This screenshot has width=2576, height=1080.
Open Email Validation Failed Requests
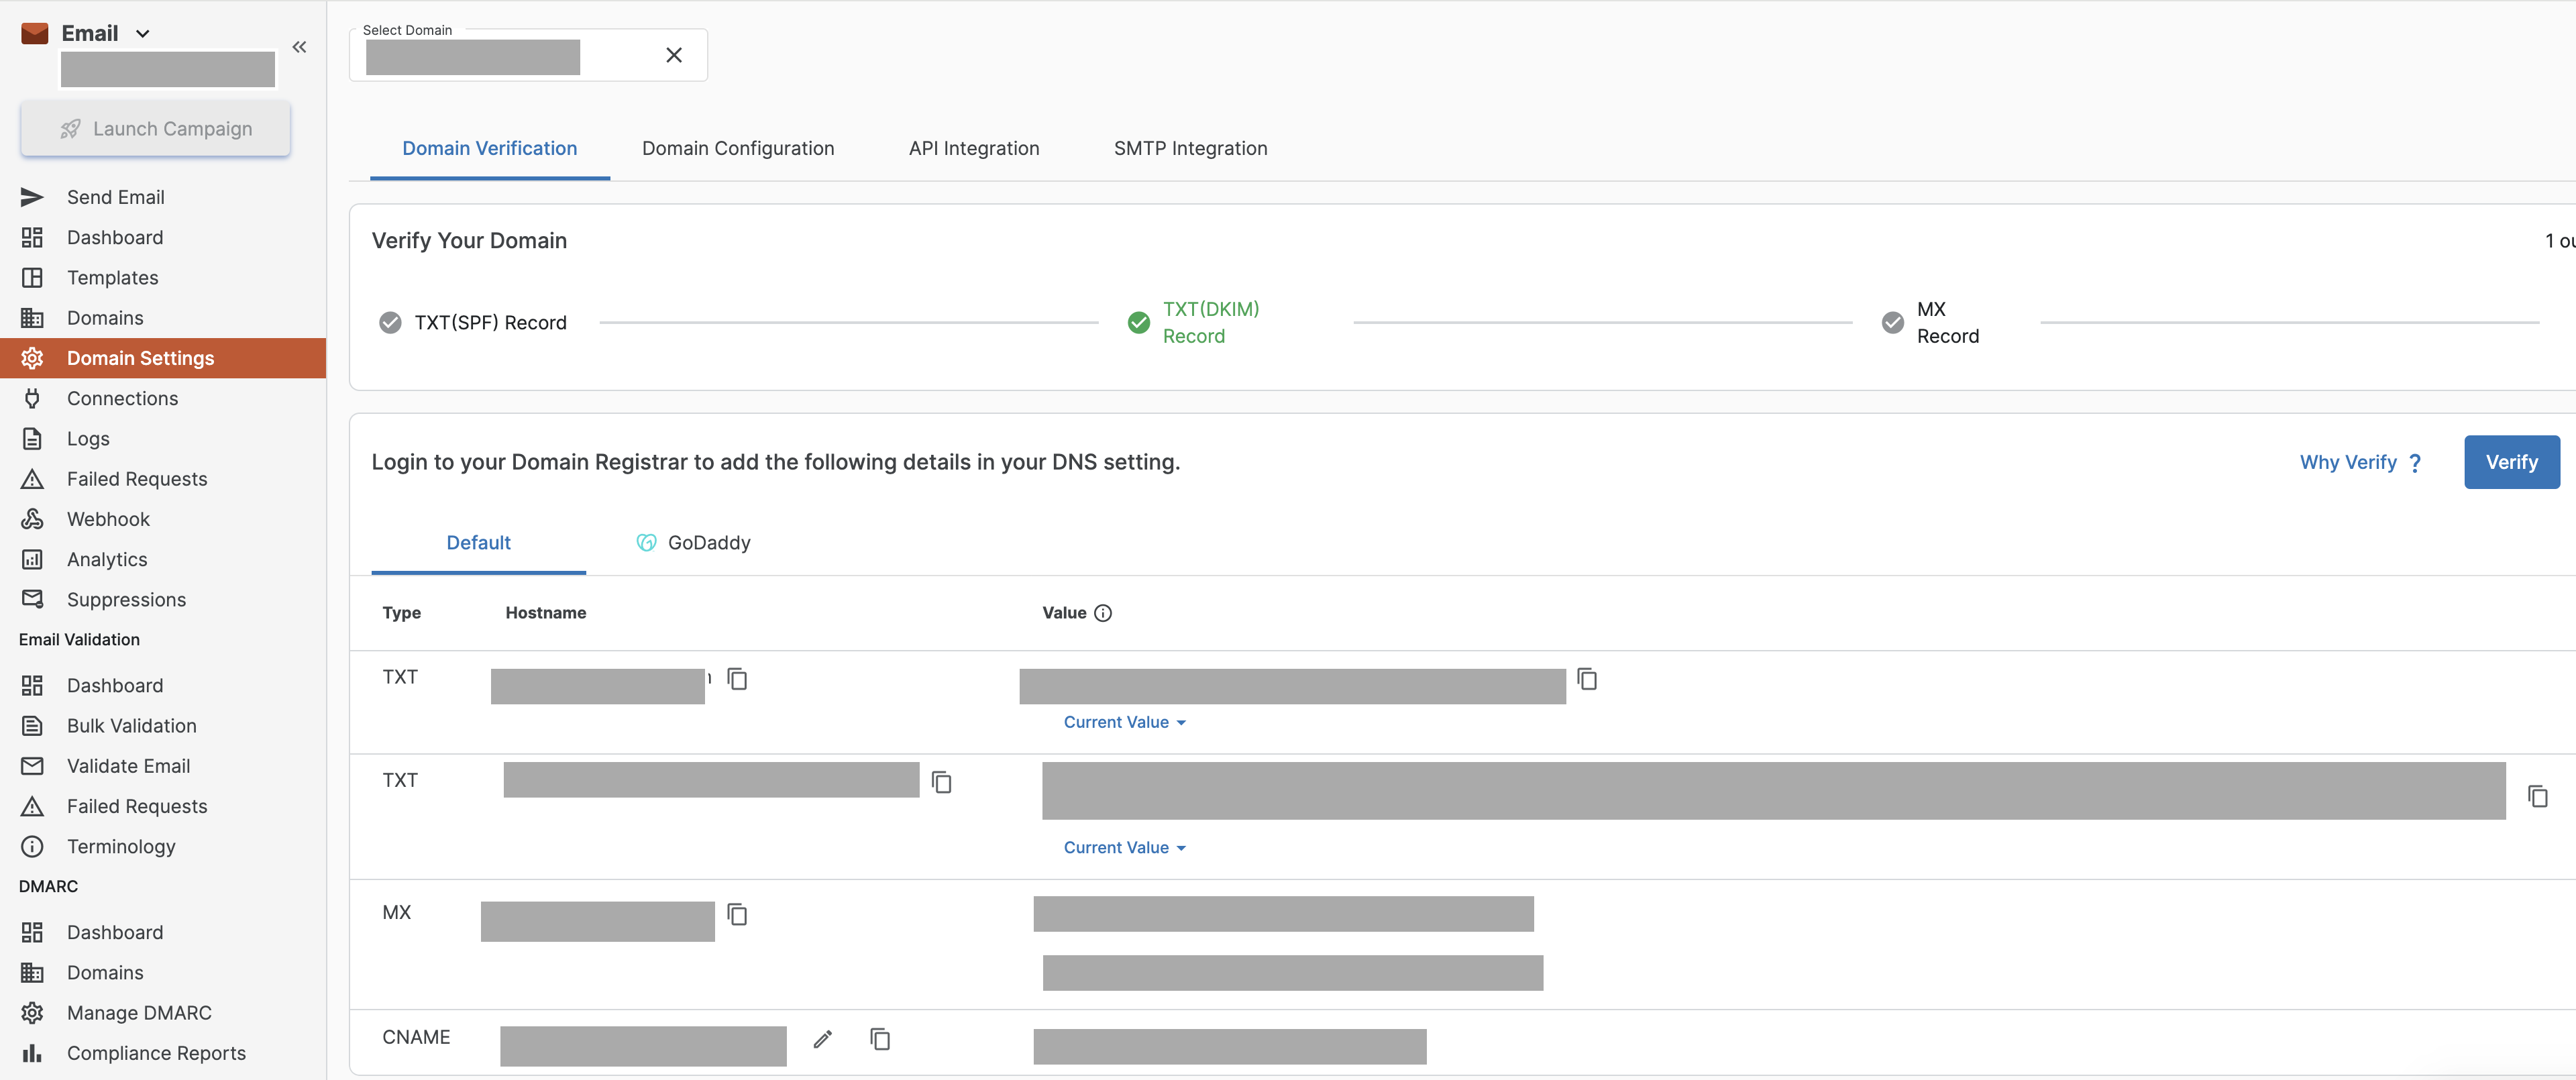point(163,806)
